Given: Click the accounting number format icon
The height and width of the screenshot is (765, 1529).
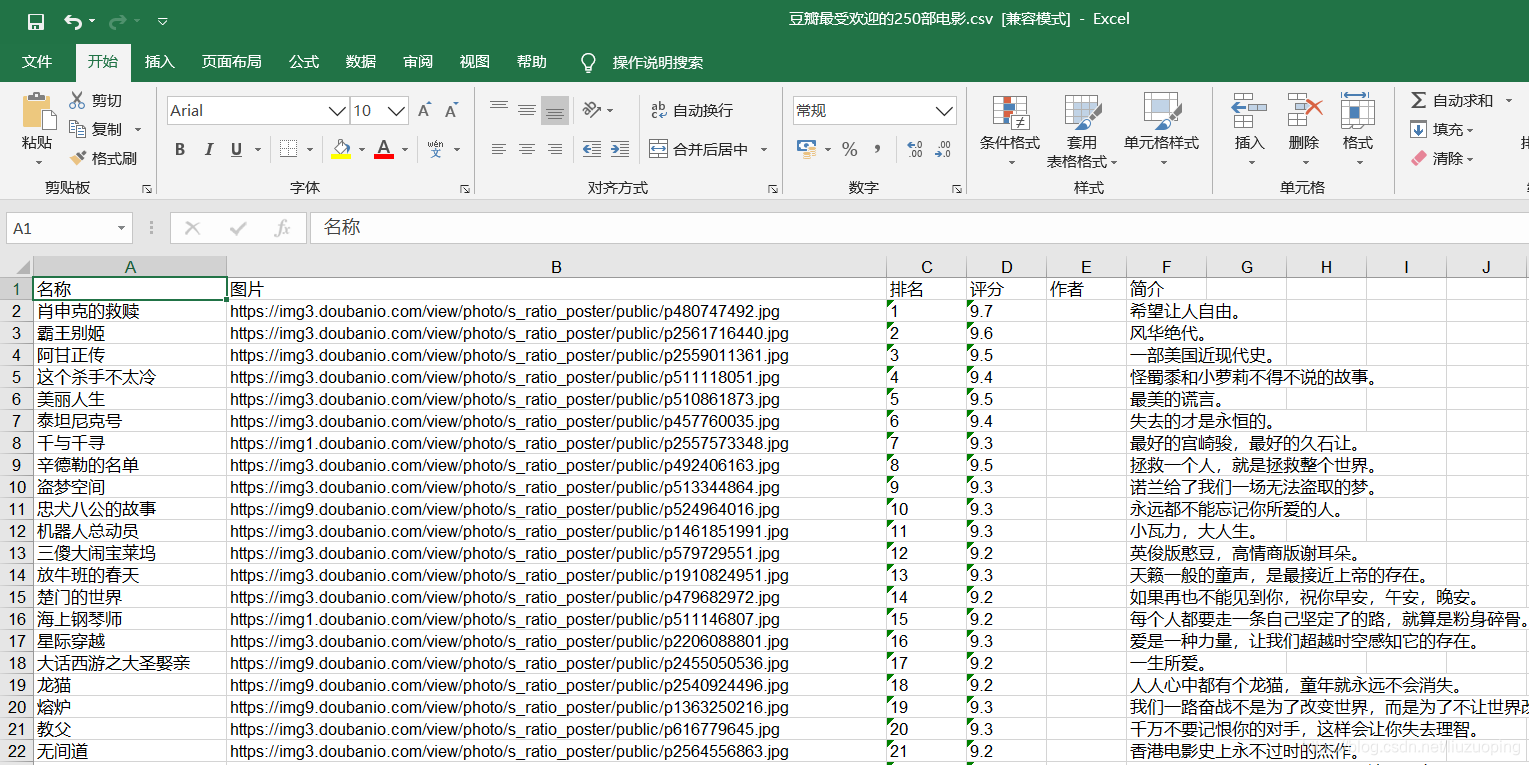Looking at the screenshot, I should point(807,149).
